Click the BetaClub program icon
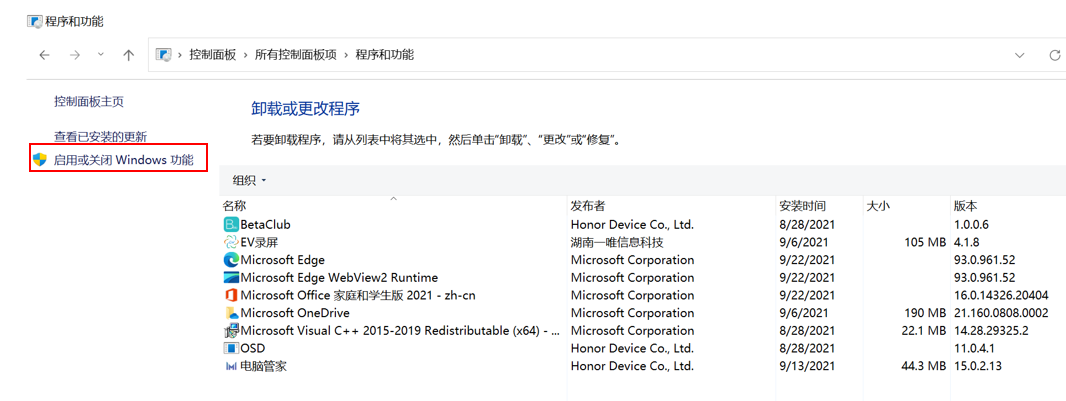Screen dimensions: 1066x401 point(231,225)
